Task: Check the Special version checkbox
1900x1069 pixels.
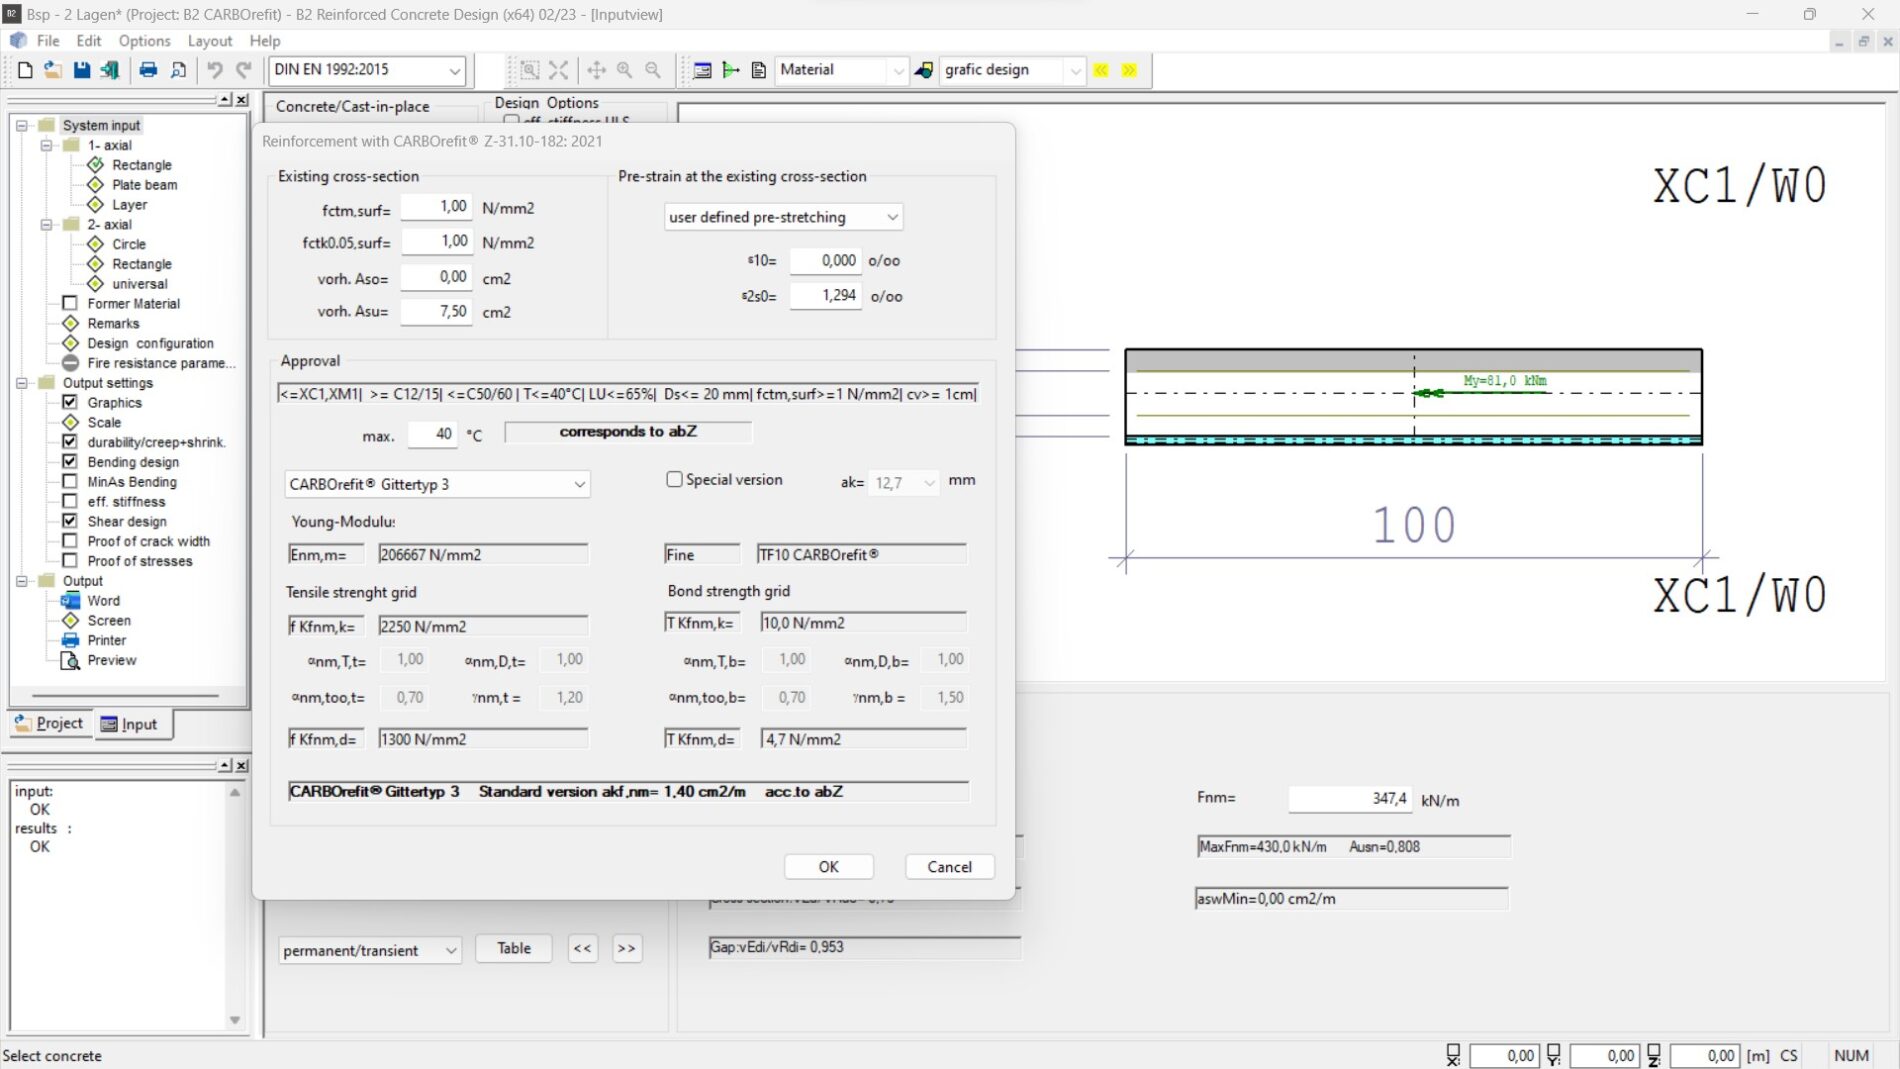Action: [675, 480]
